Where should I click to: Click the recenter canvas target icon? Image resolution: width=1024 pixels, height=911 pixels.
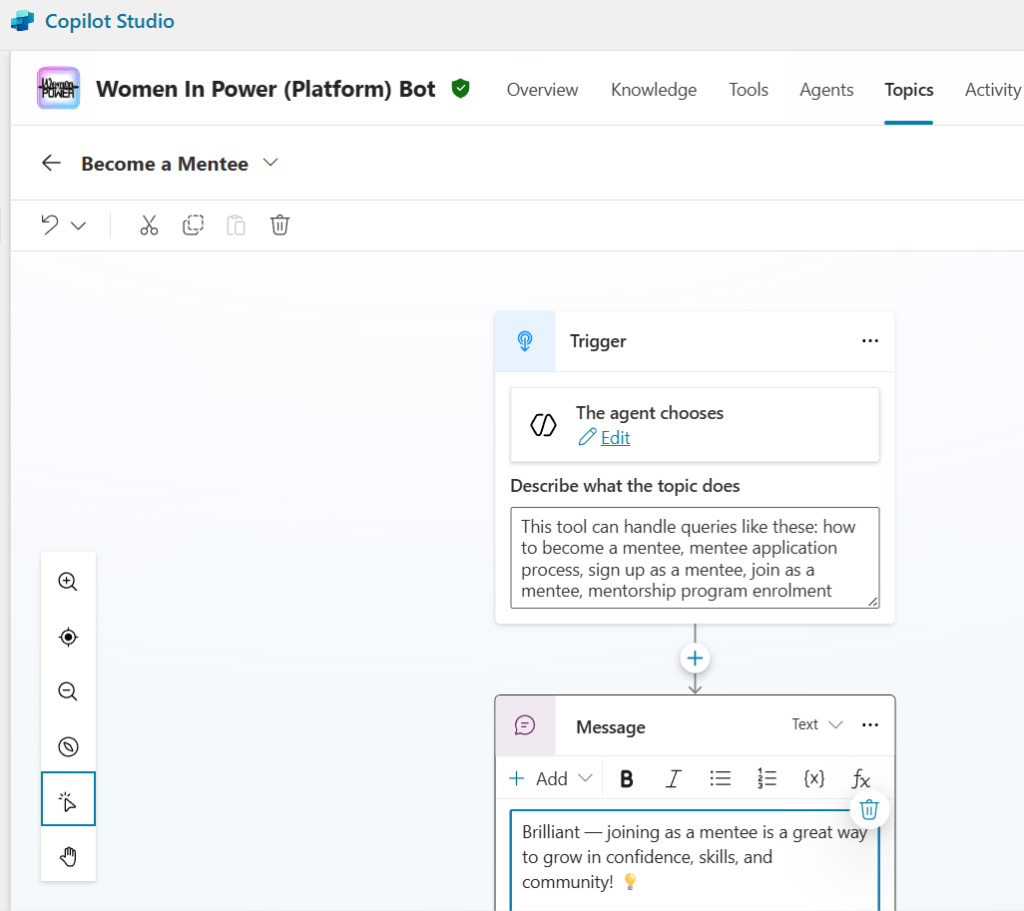click(x=68, y=637)
